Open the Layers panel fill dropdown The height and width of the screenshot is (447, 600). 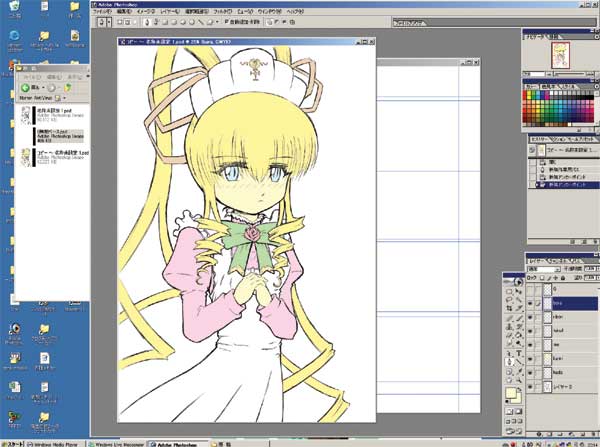tap(598, 278)
